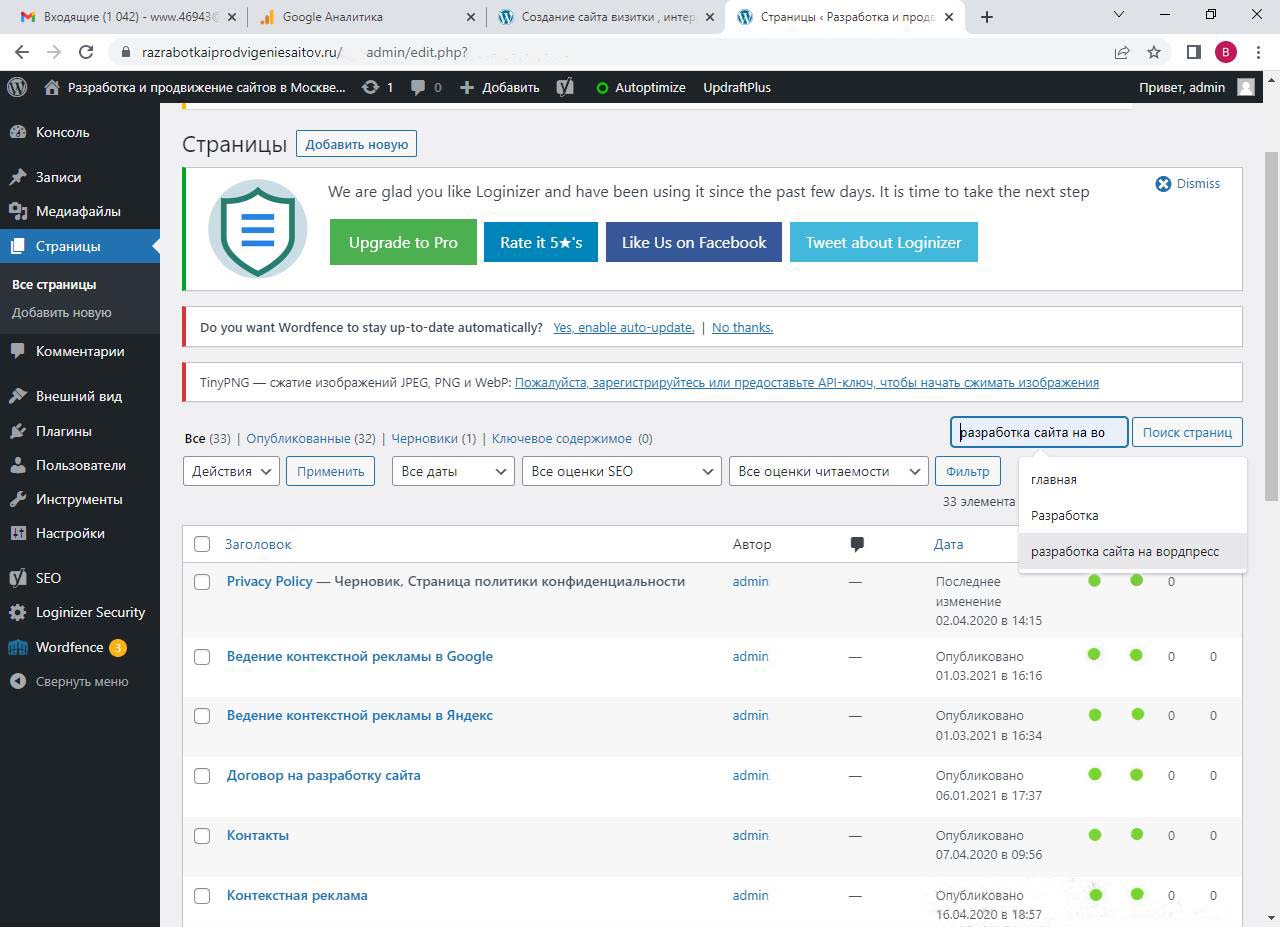Open the Yoast SEO admin bar icon

565,87
